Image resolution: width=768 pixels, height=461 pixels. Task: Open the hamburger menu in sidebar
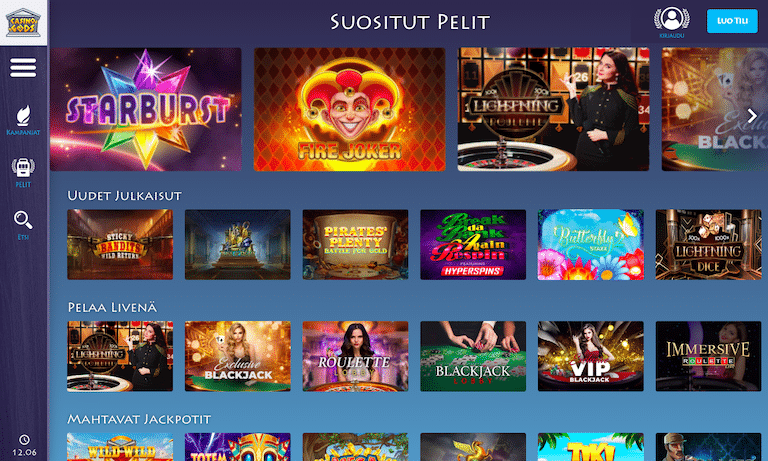click(x=23, y=68)
